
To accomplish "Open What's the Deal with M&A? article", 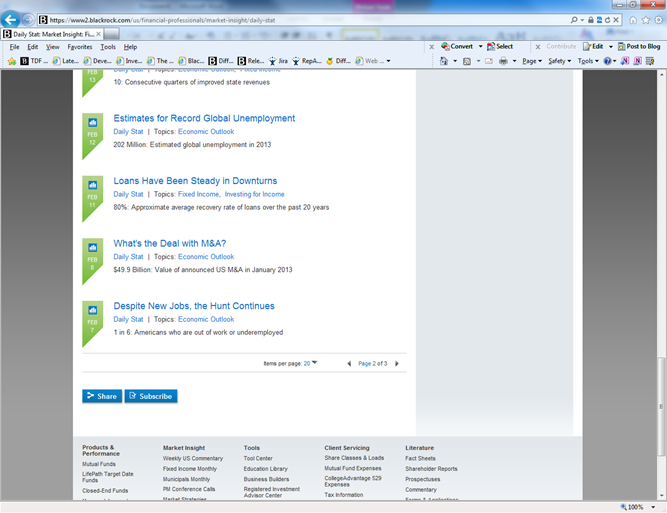I will click(170, 243).
